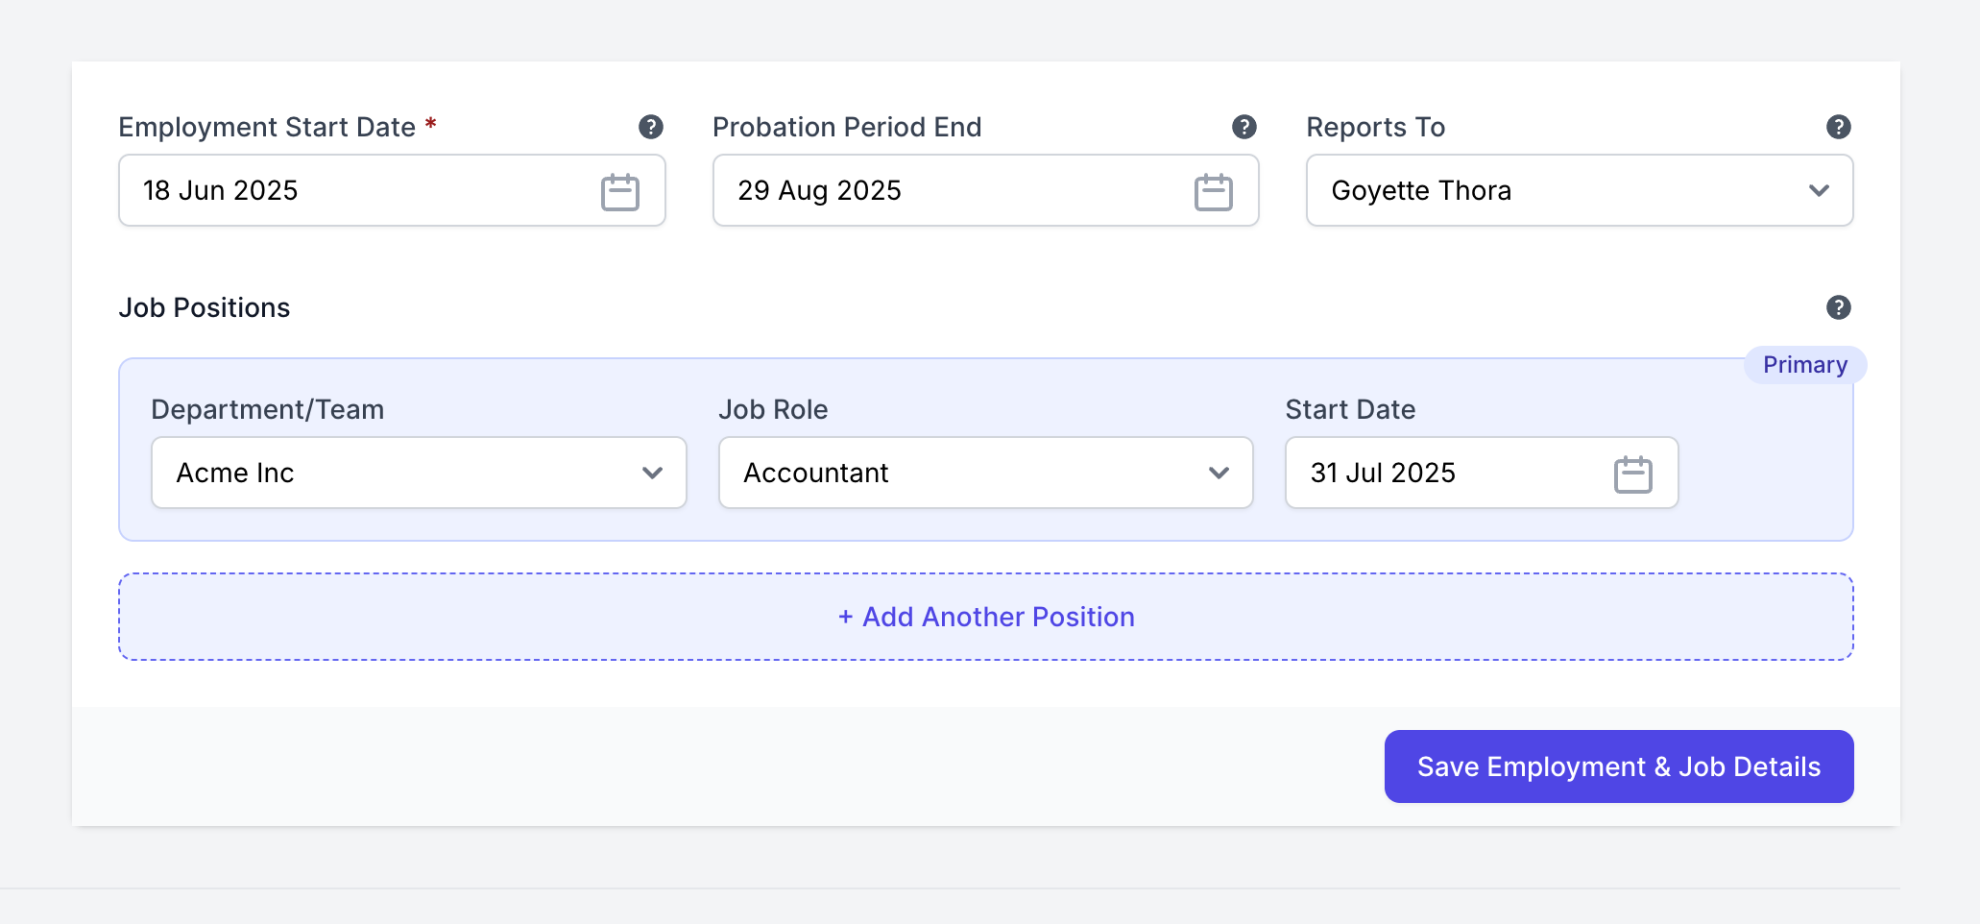The height and width of the screenshot is (924, 1980).
Task: Add another job position
Action: [985, 617]
